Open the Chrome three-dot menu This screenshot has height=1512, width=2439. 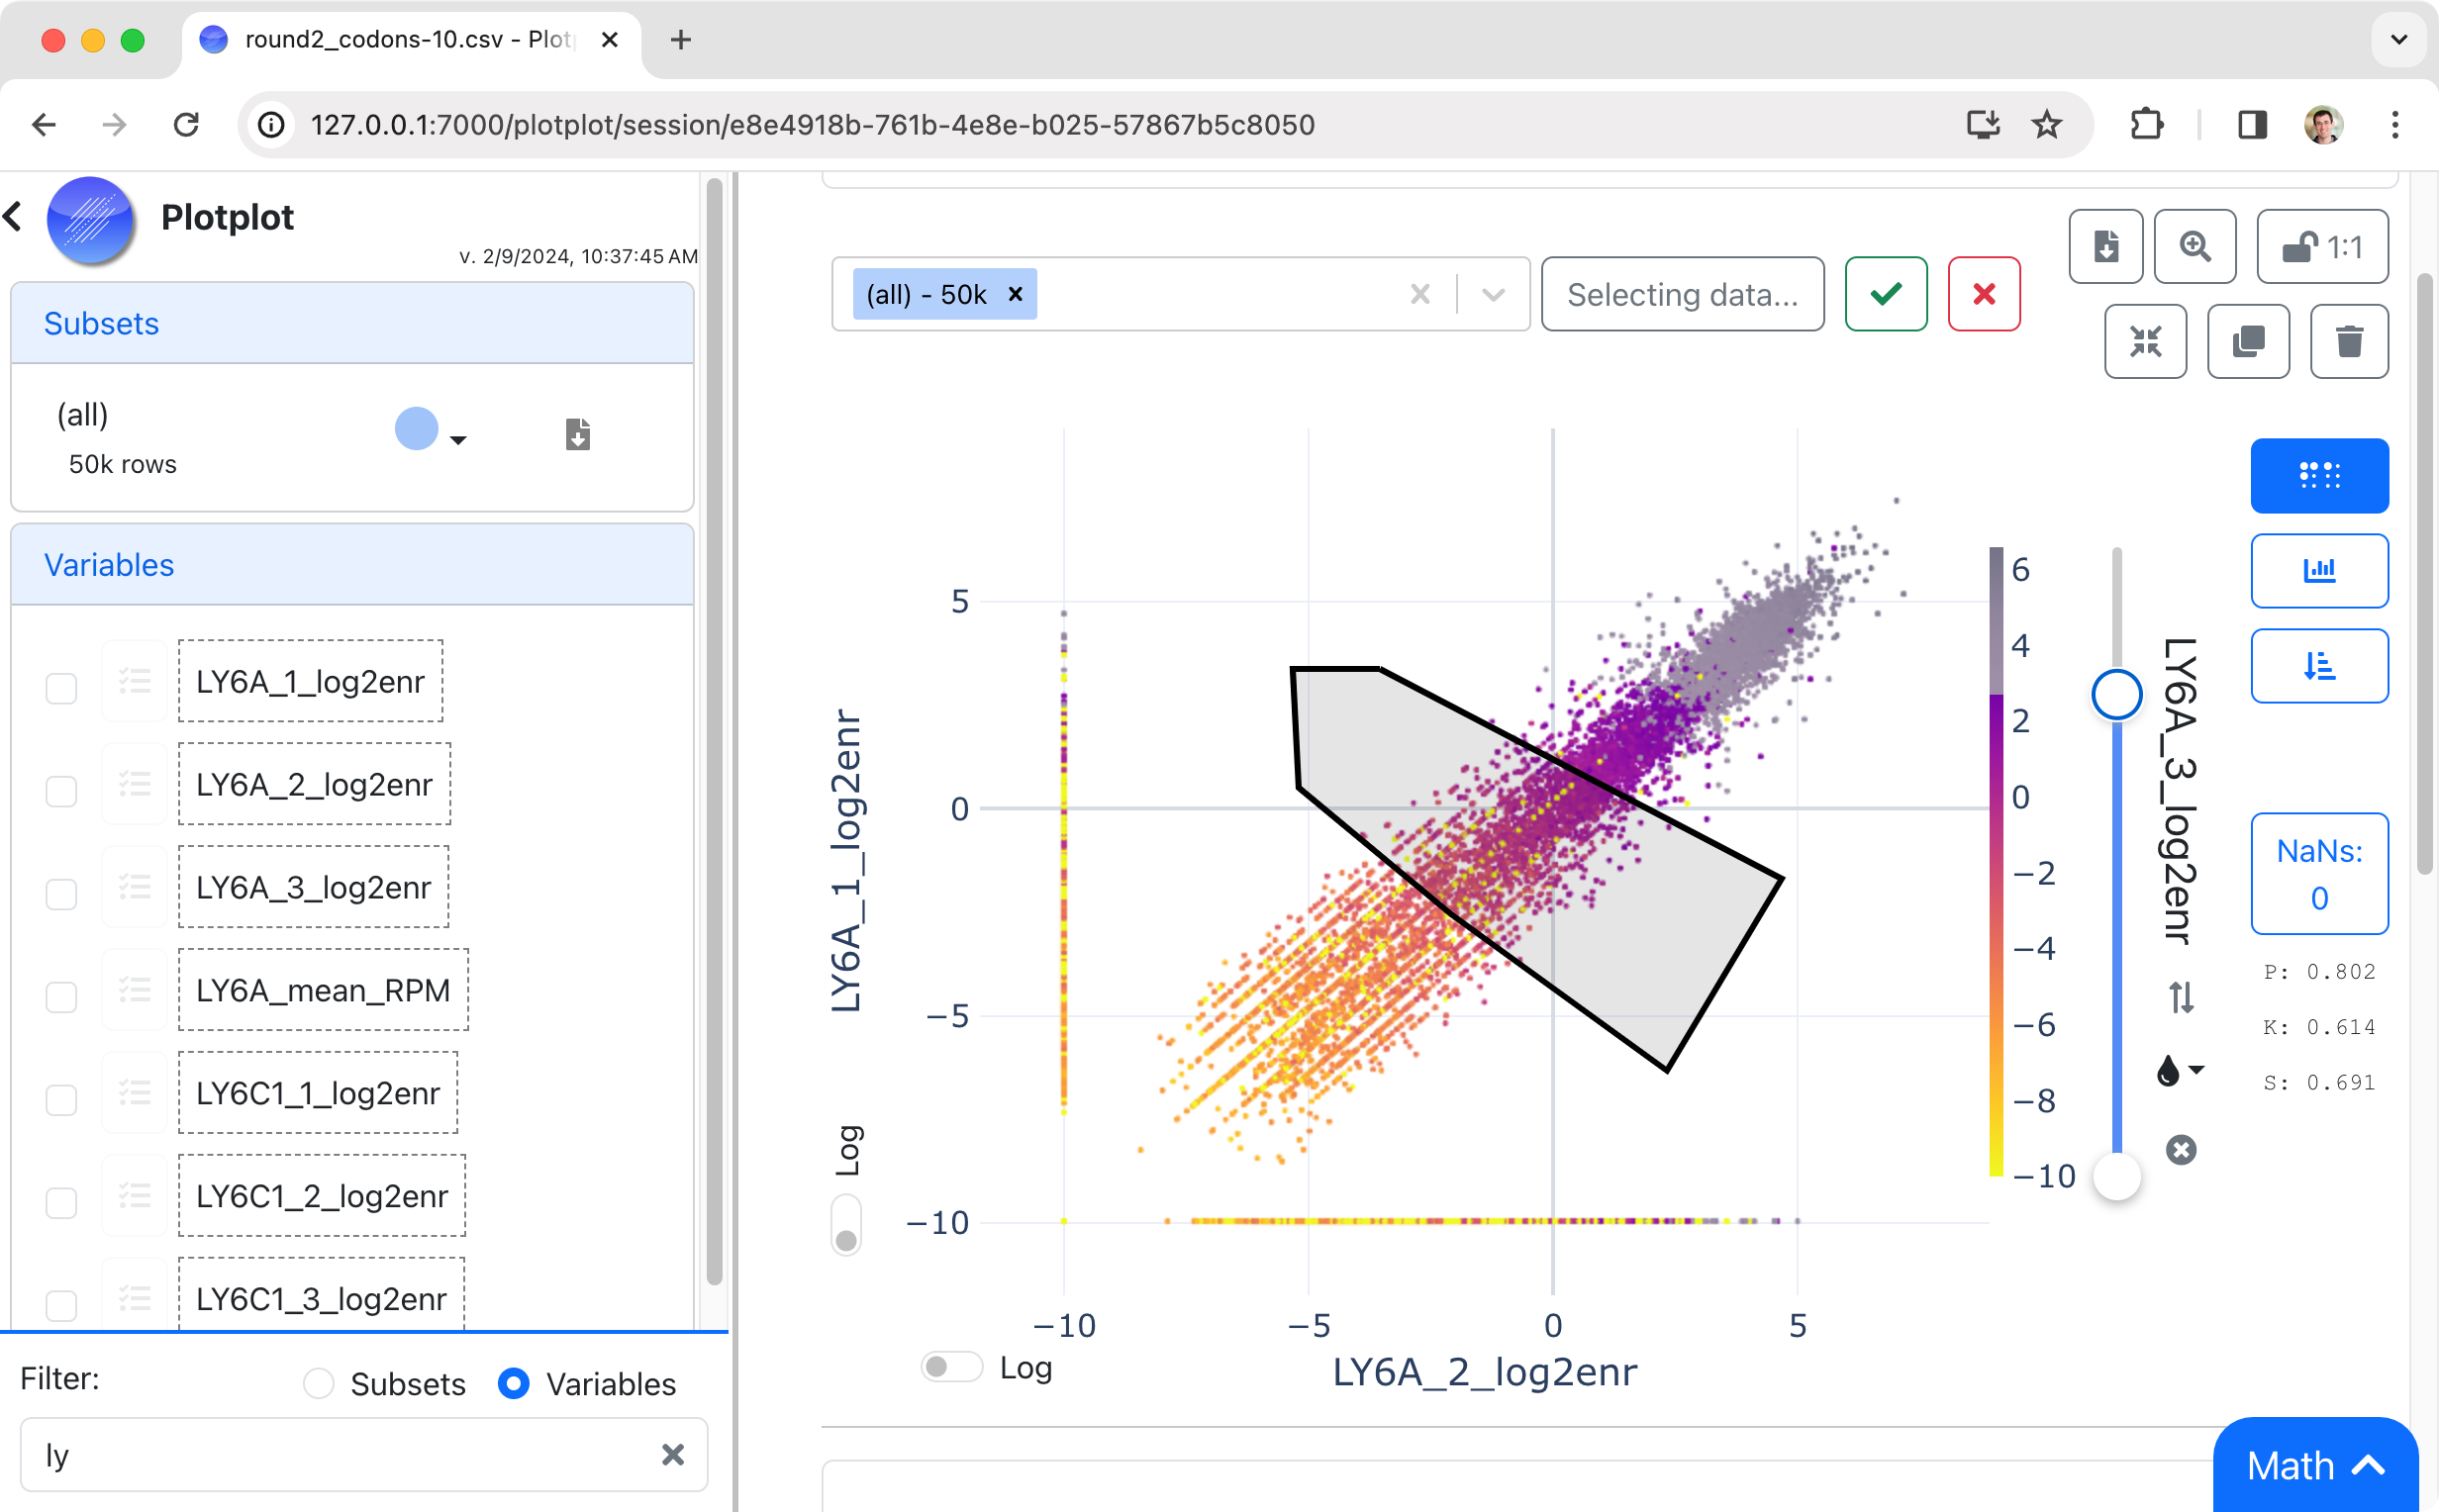point(2395,124)
